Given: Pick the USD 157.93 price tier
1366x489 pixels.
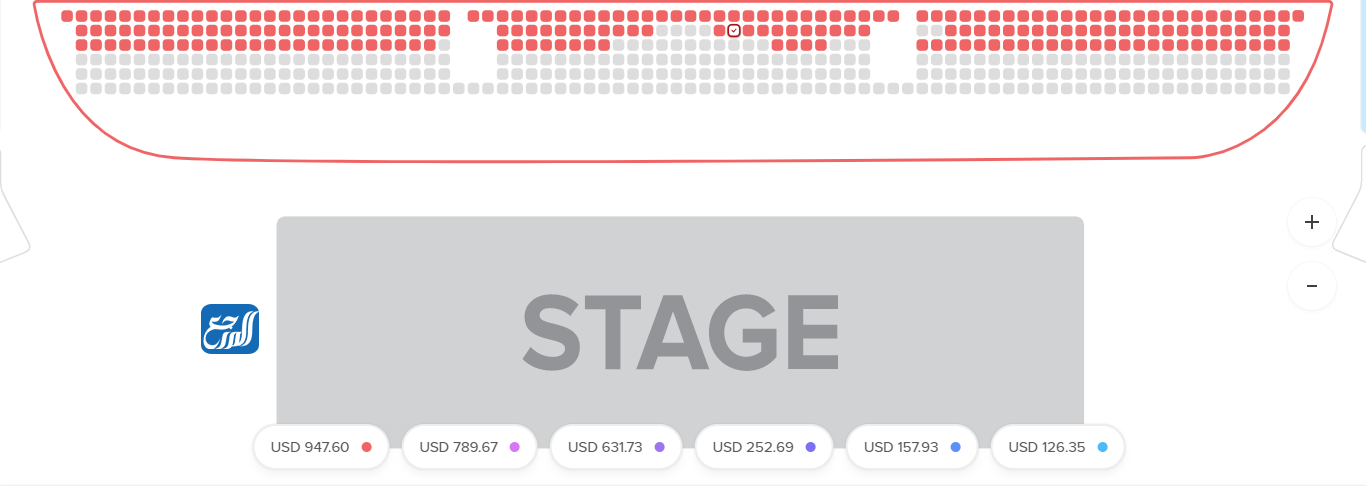Looking at the screenshot, I should coord(912,447).
